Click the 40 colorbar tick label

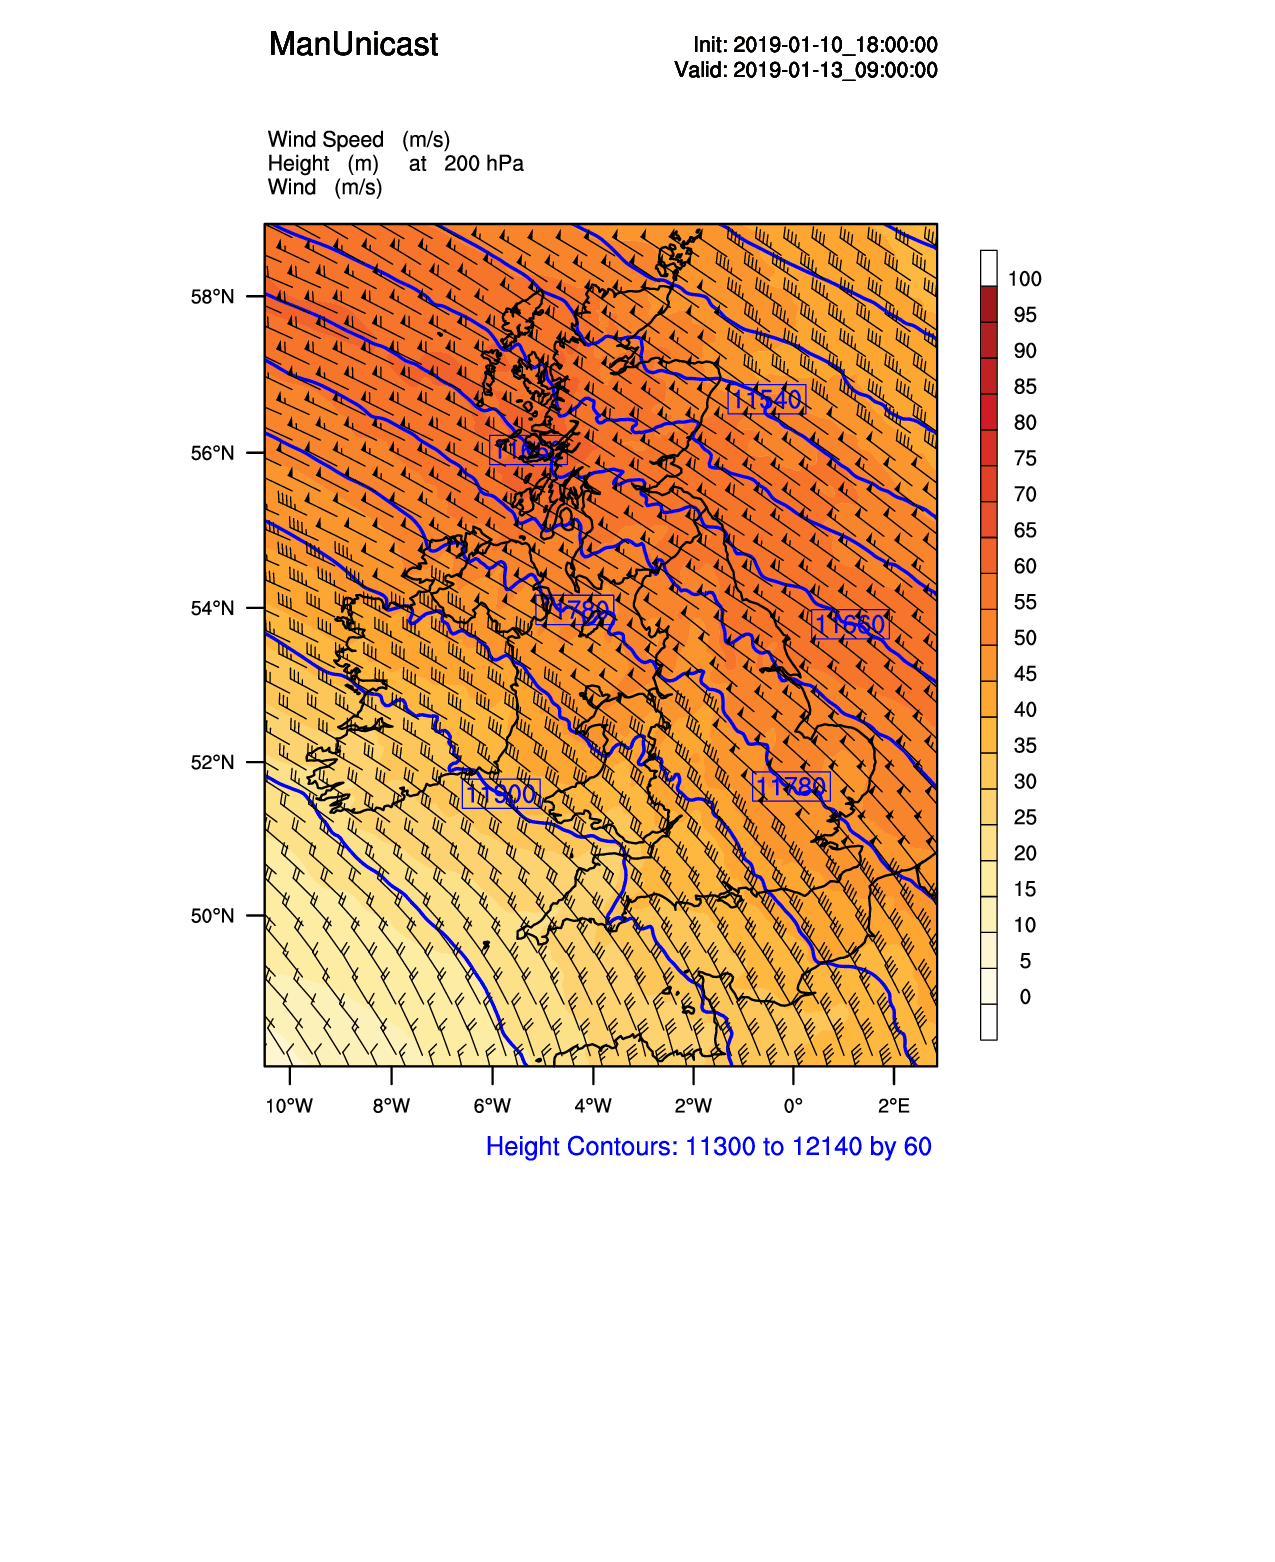pyautogui.click(x=1025, y=710)
